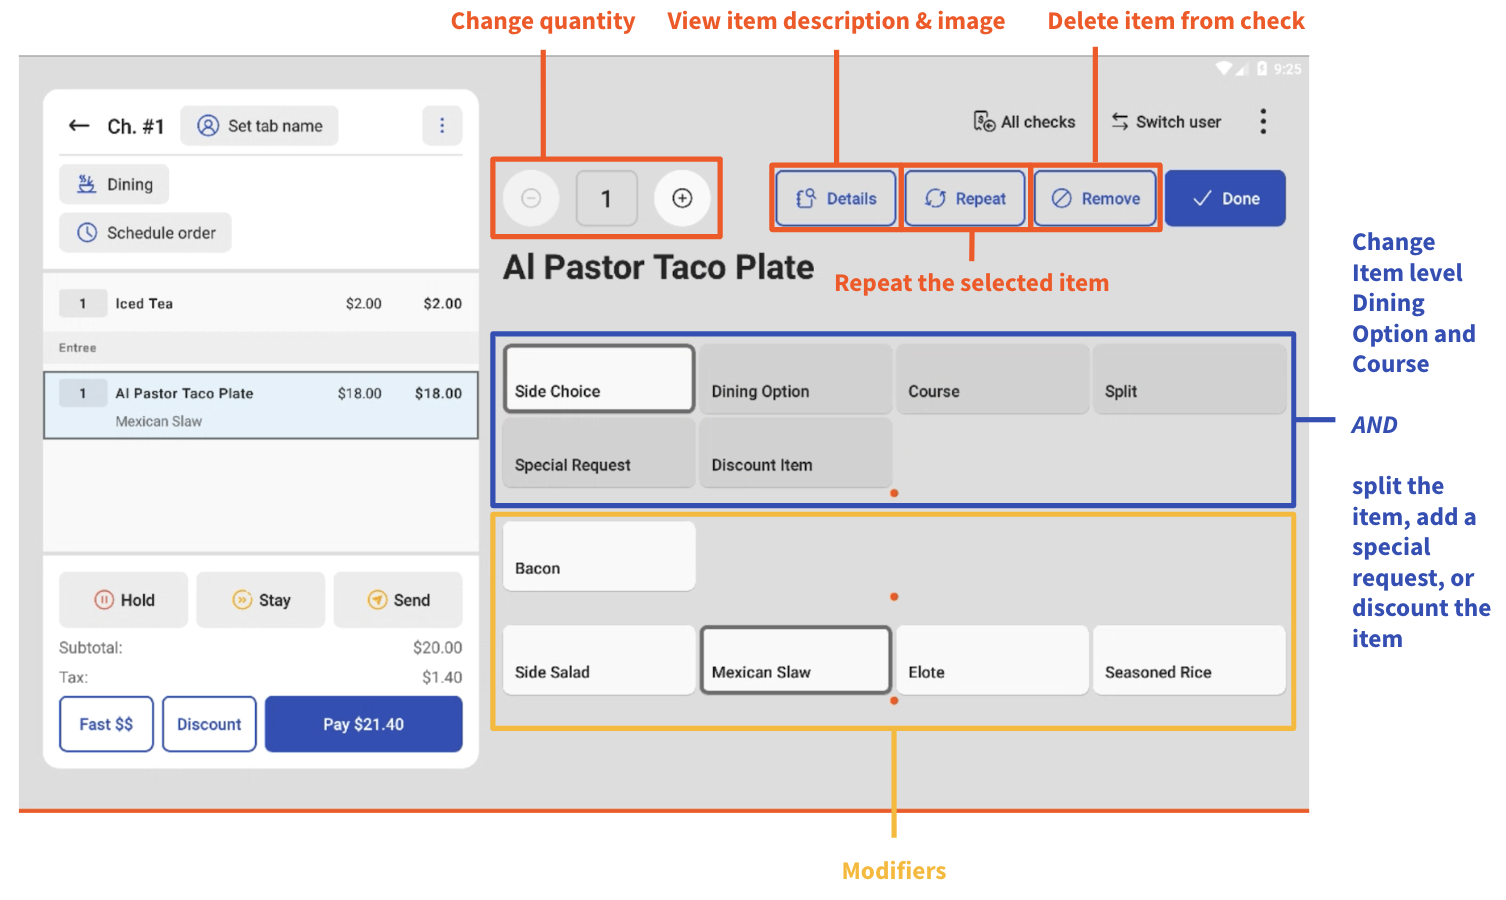
Task: Go back using the check header arrow
Action: click(79, 125)
